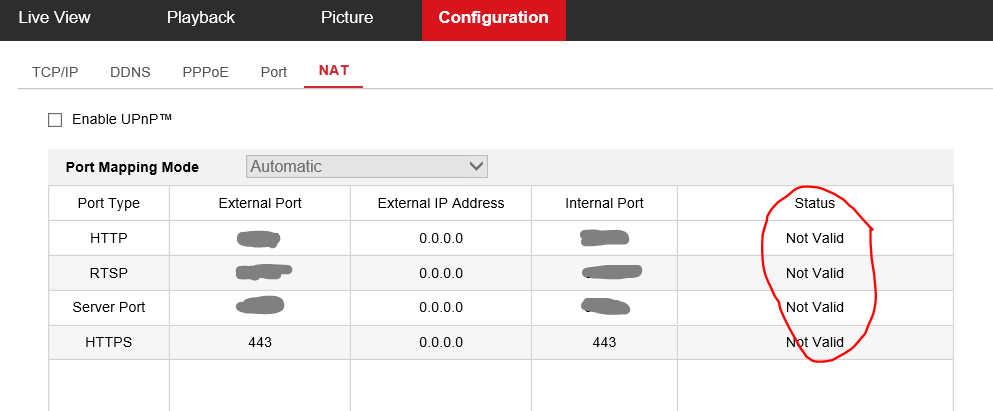
Task: Click the HTTPS internal port 443 cell
Action: 604,342
